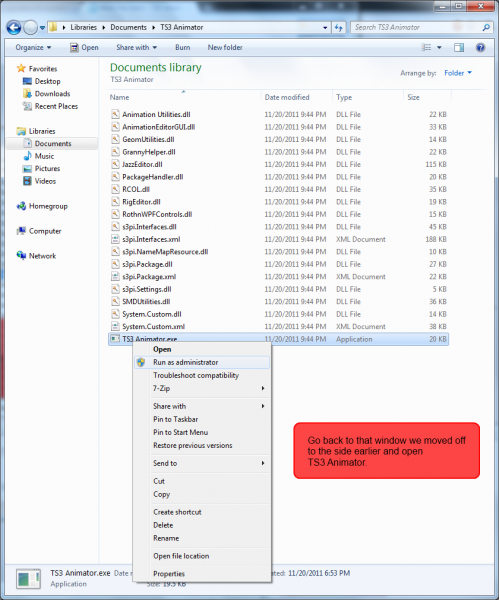Open the view options dropdown arrow

coord(439,47)
